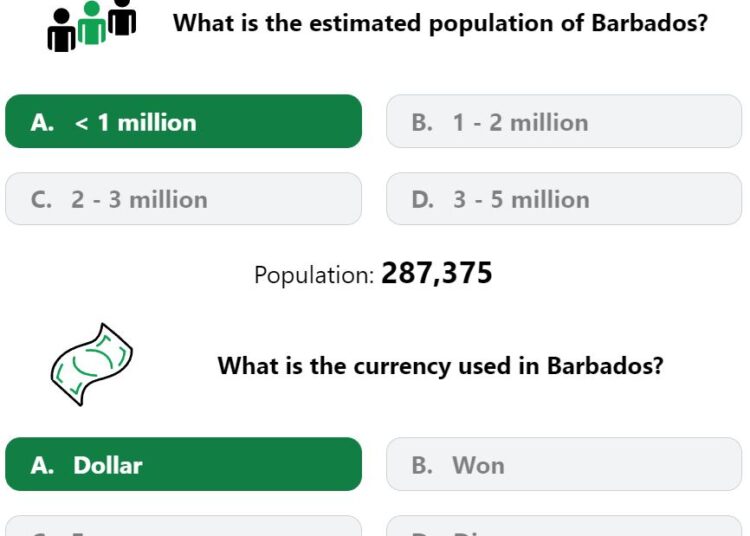750x536 pixels.
Task: Click the 287,375 population figure
Action: pyautogui.click(x=437, y=273)
